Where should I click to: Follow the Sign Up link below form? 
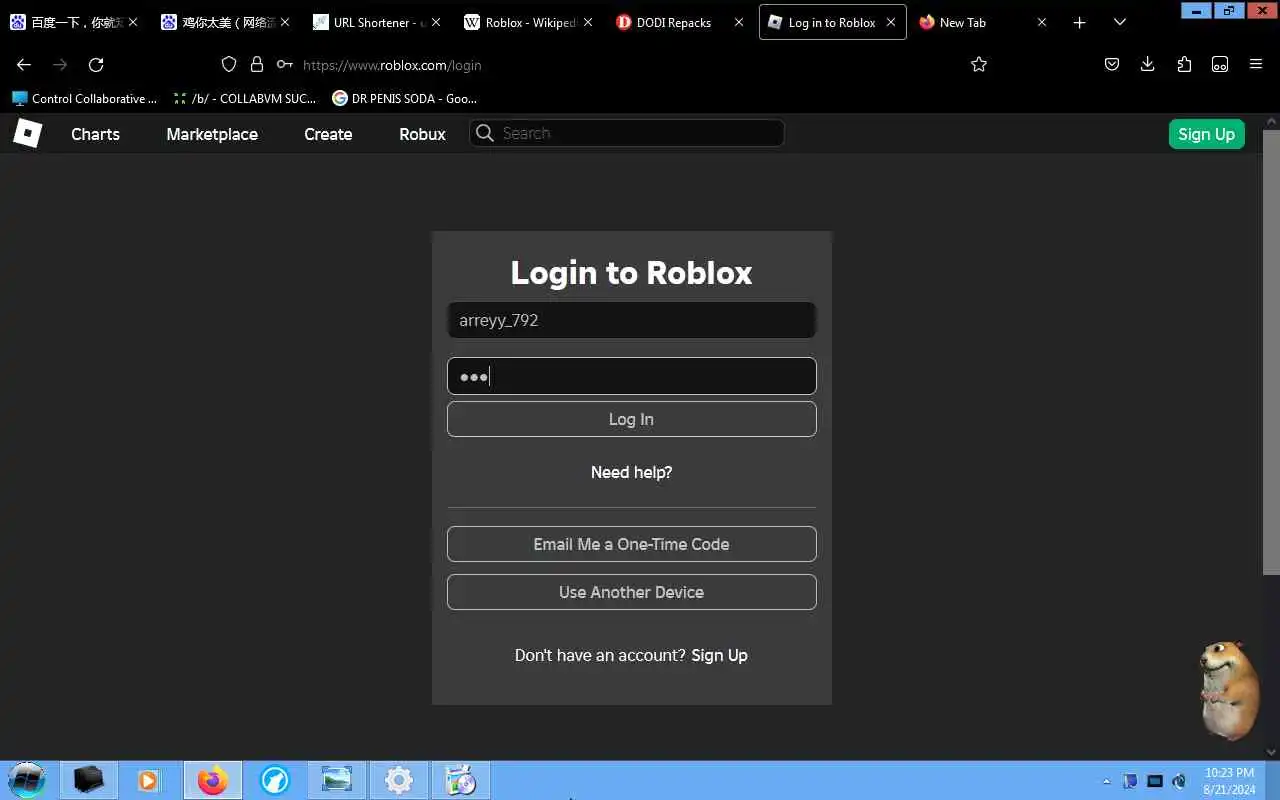point(719,655)
